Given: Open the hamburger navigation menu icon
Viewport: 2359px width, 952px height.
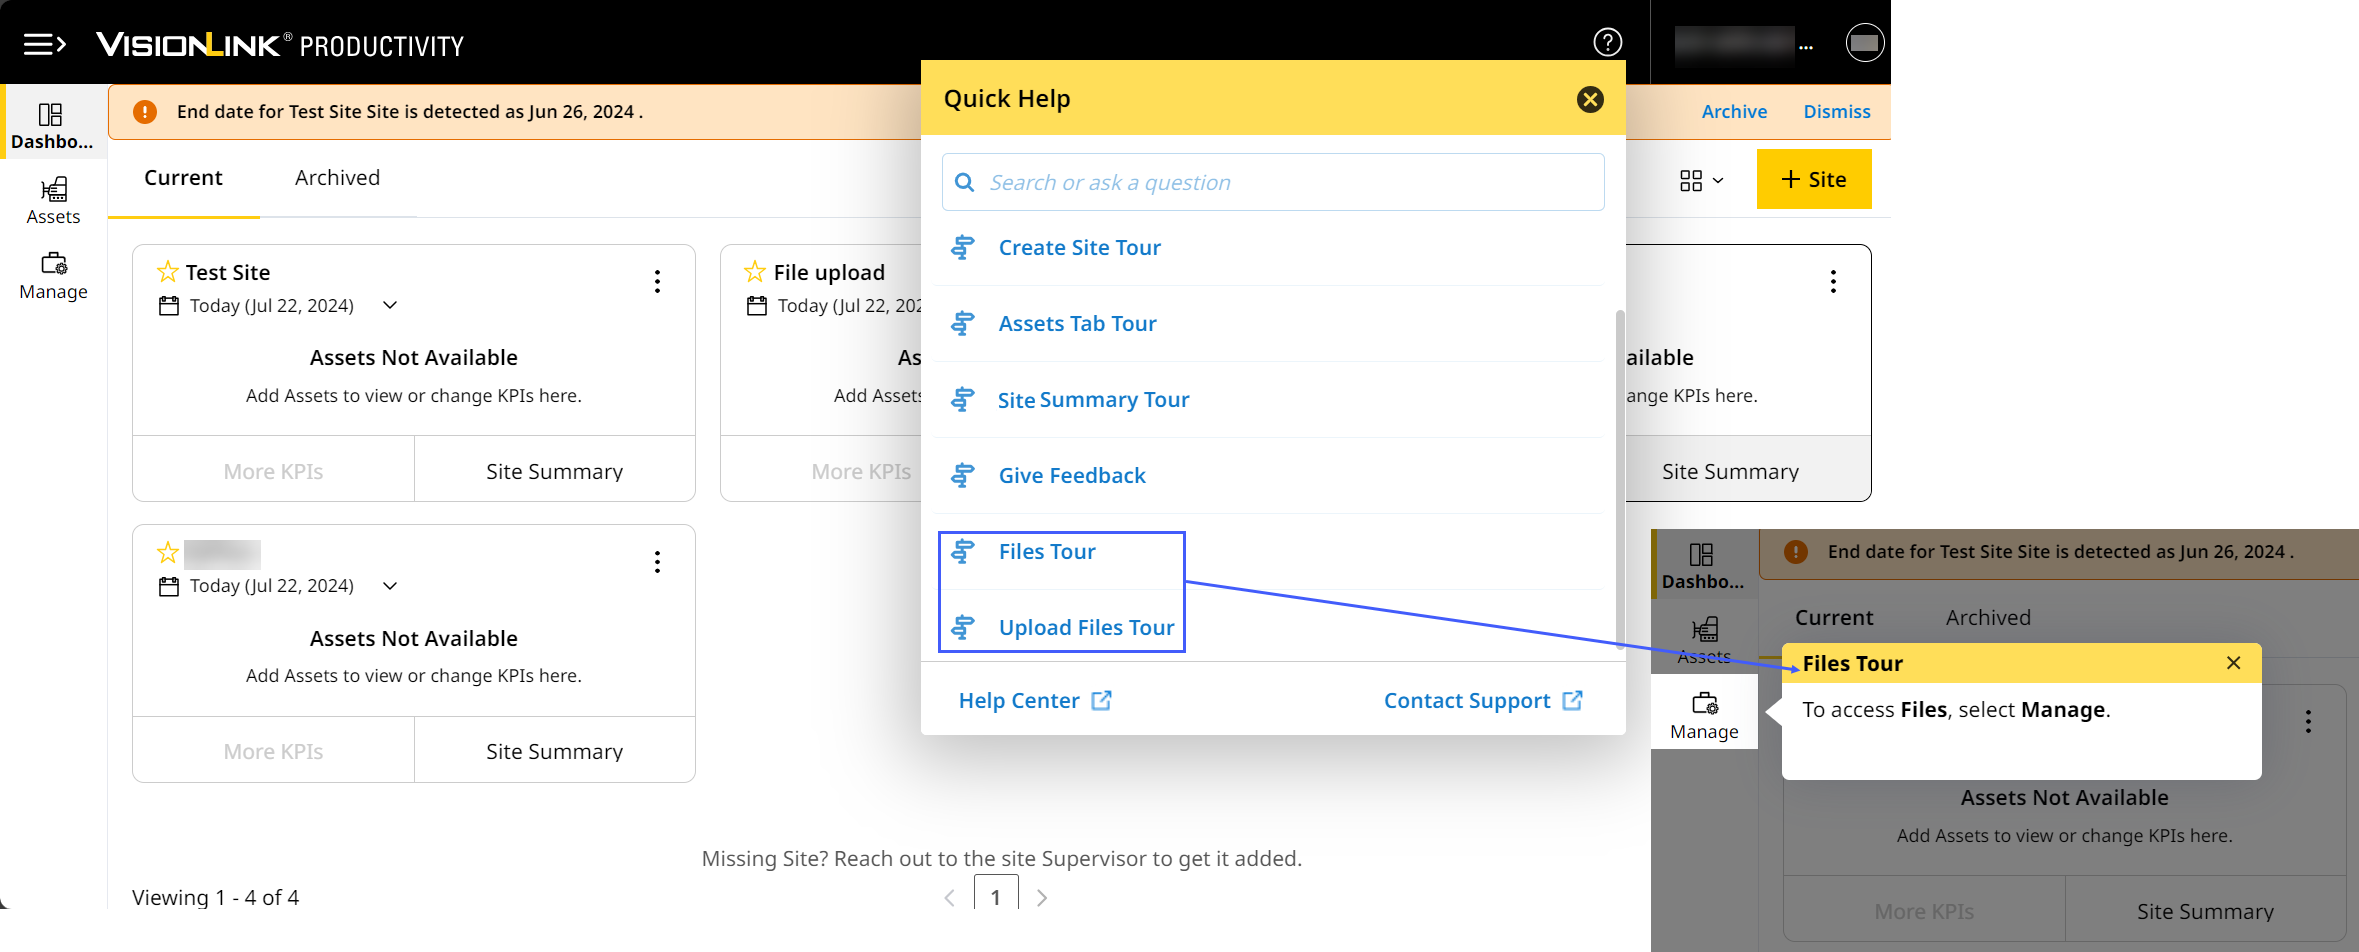Looking at the screenshot, I should pyautogui.click(x=44, y=45).
